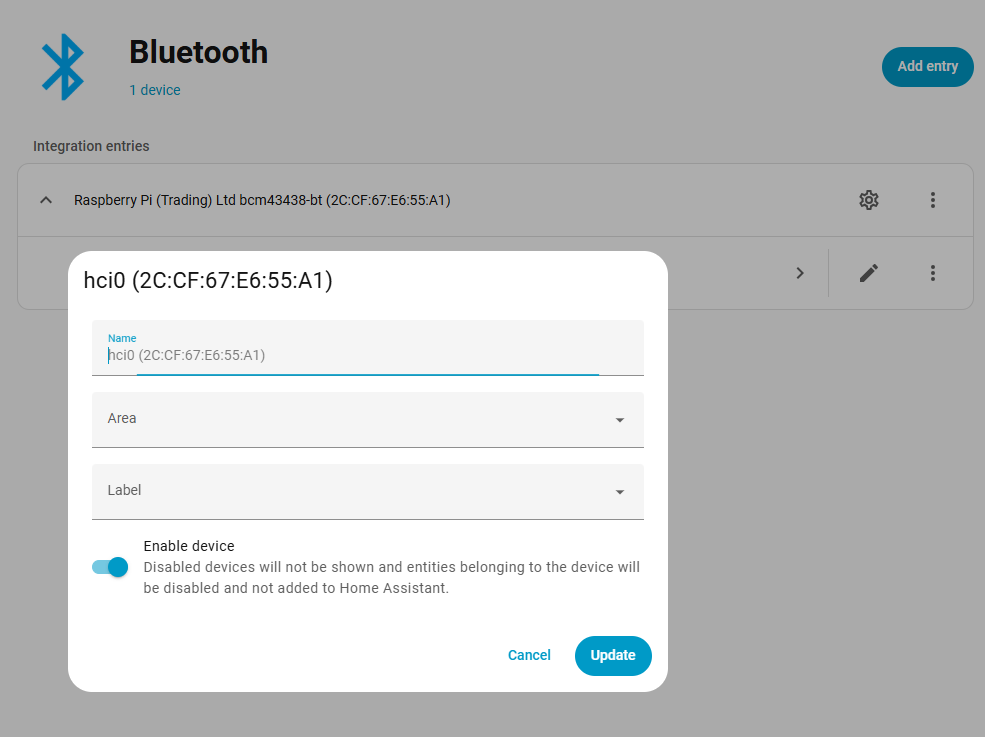Collapse the Raspberry Pi integration entry
The width and height of the screenshot is (985, 737).
click(x=46, y=200)
